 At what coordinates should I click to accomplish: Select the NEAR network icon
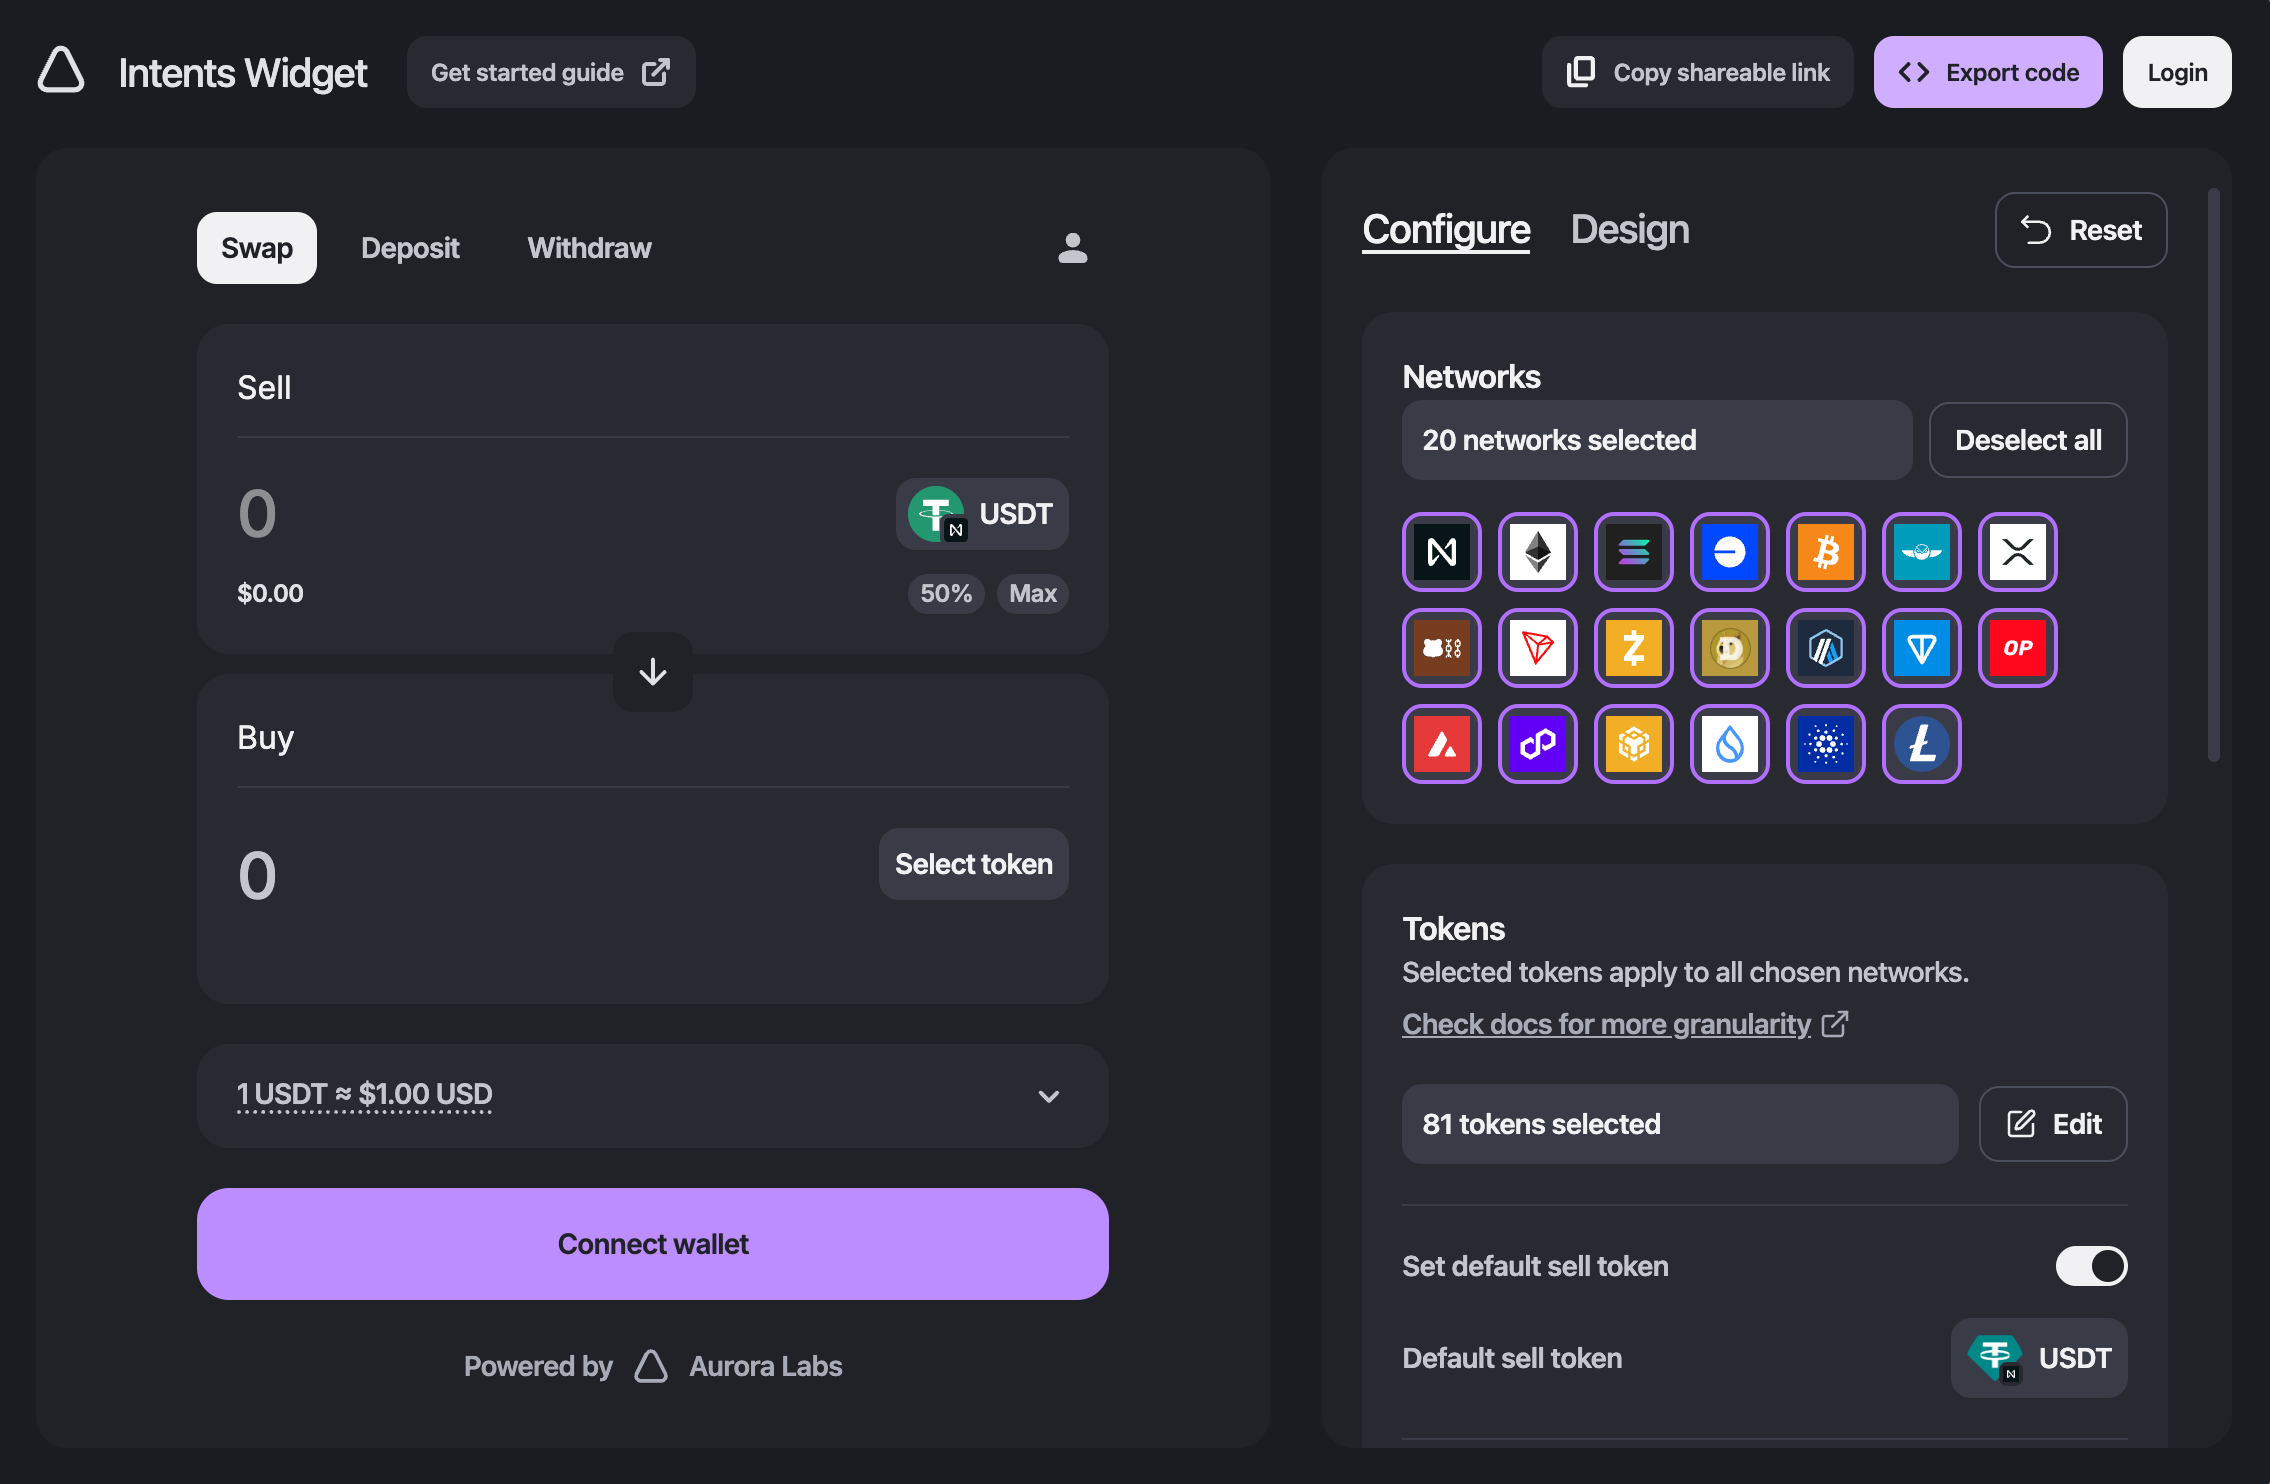1441,552
